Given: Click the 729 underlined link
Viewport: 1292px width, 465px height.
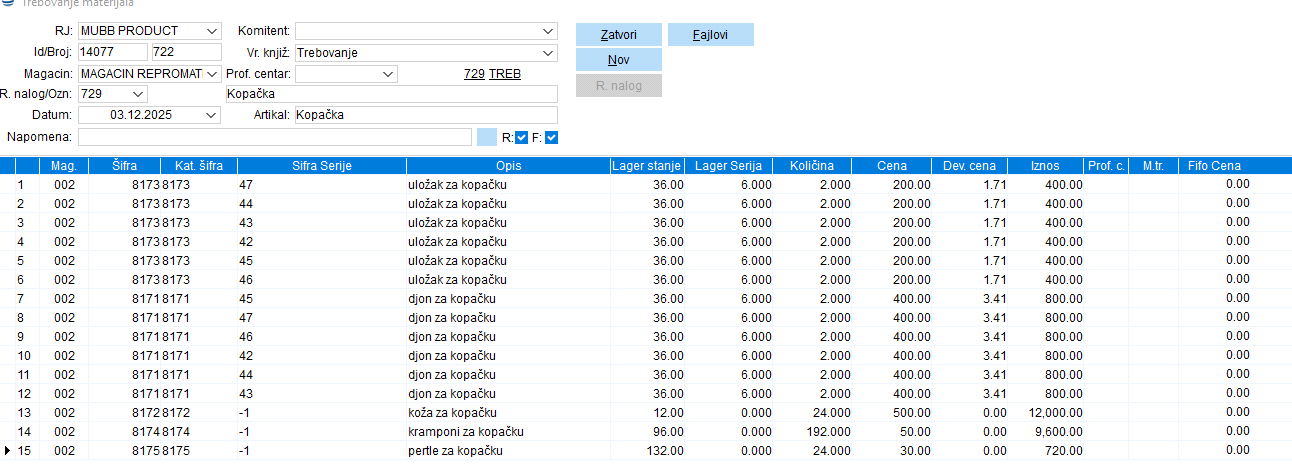Looking at the screenshot, I should [x=475, y=74].
